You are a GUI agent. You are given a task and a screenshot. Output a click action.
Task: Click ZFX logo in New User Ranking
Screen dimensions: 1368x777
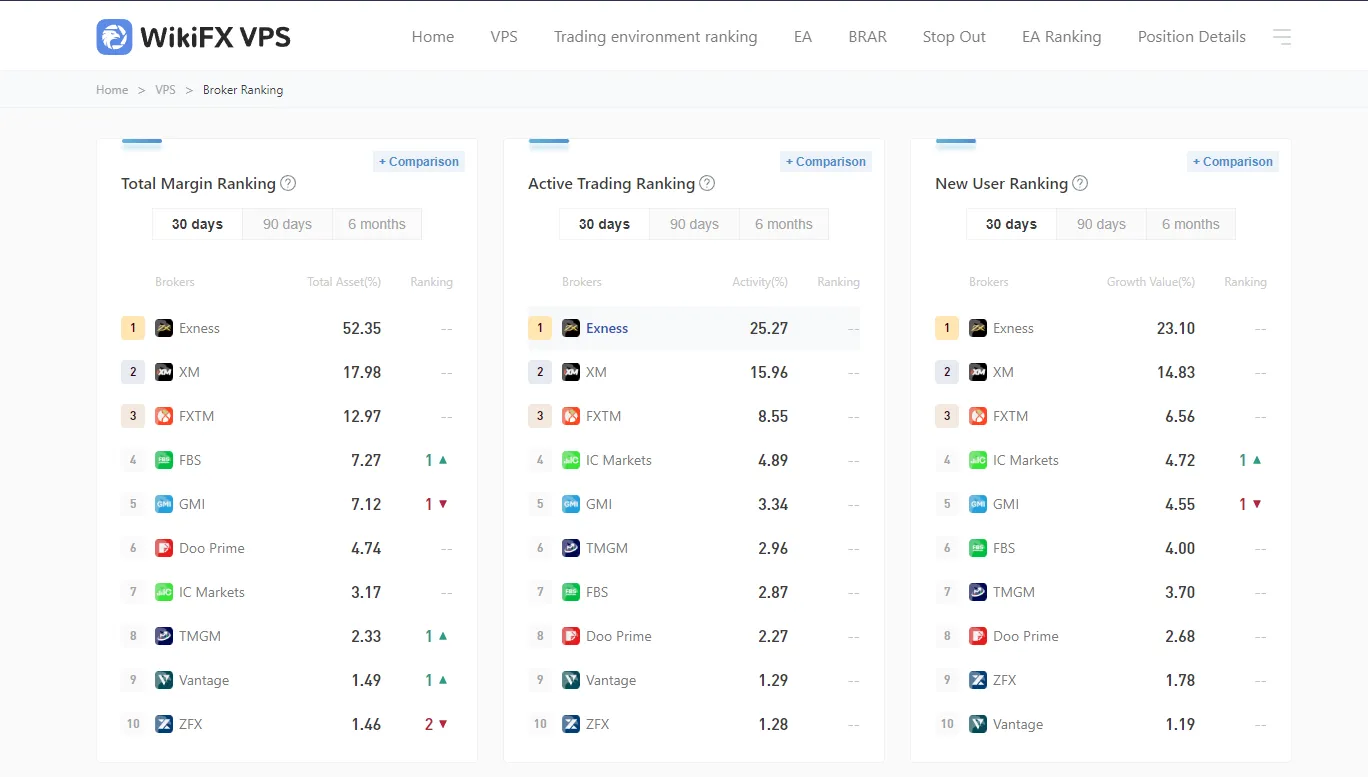click(x=978, y=680)
